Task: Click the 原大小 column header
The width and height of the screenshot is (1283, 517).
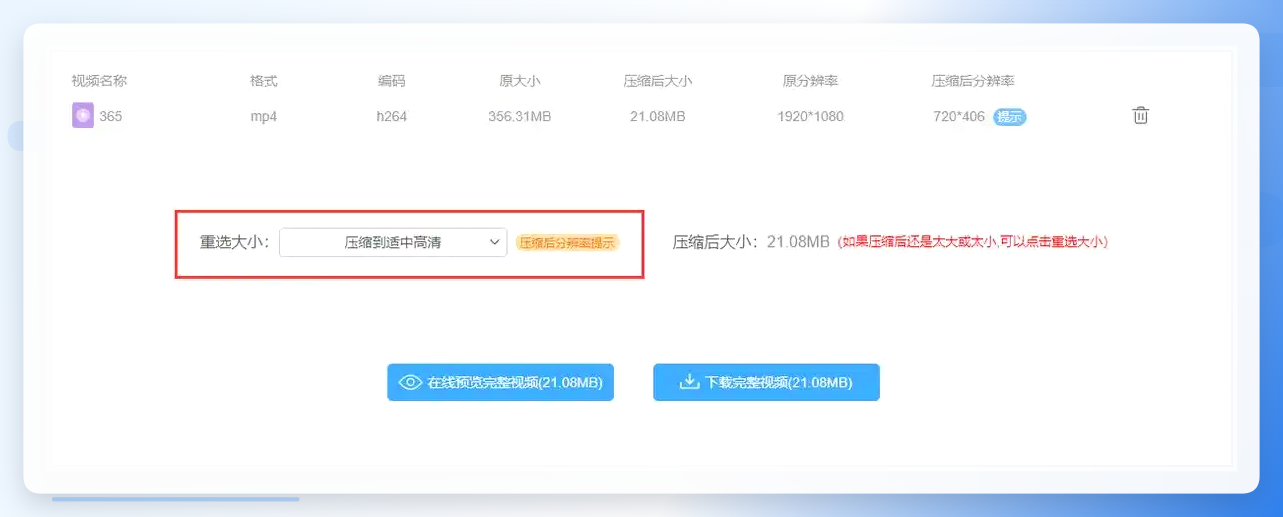Action: 520,81
